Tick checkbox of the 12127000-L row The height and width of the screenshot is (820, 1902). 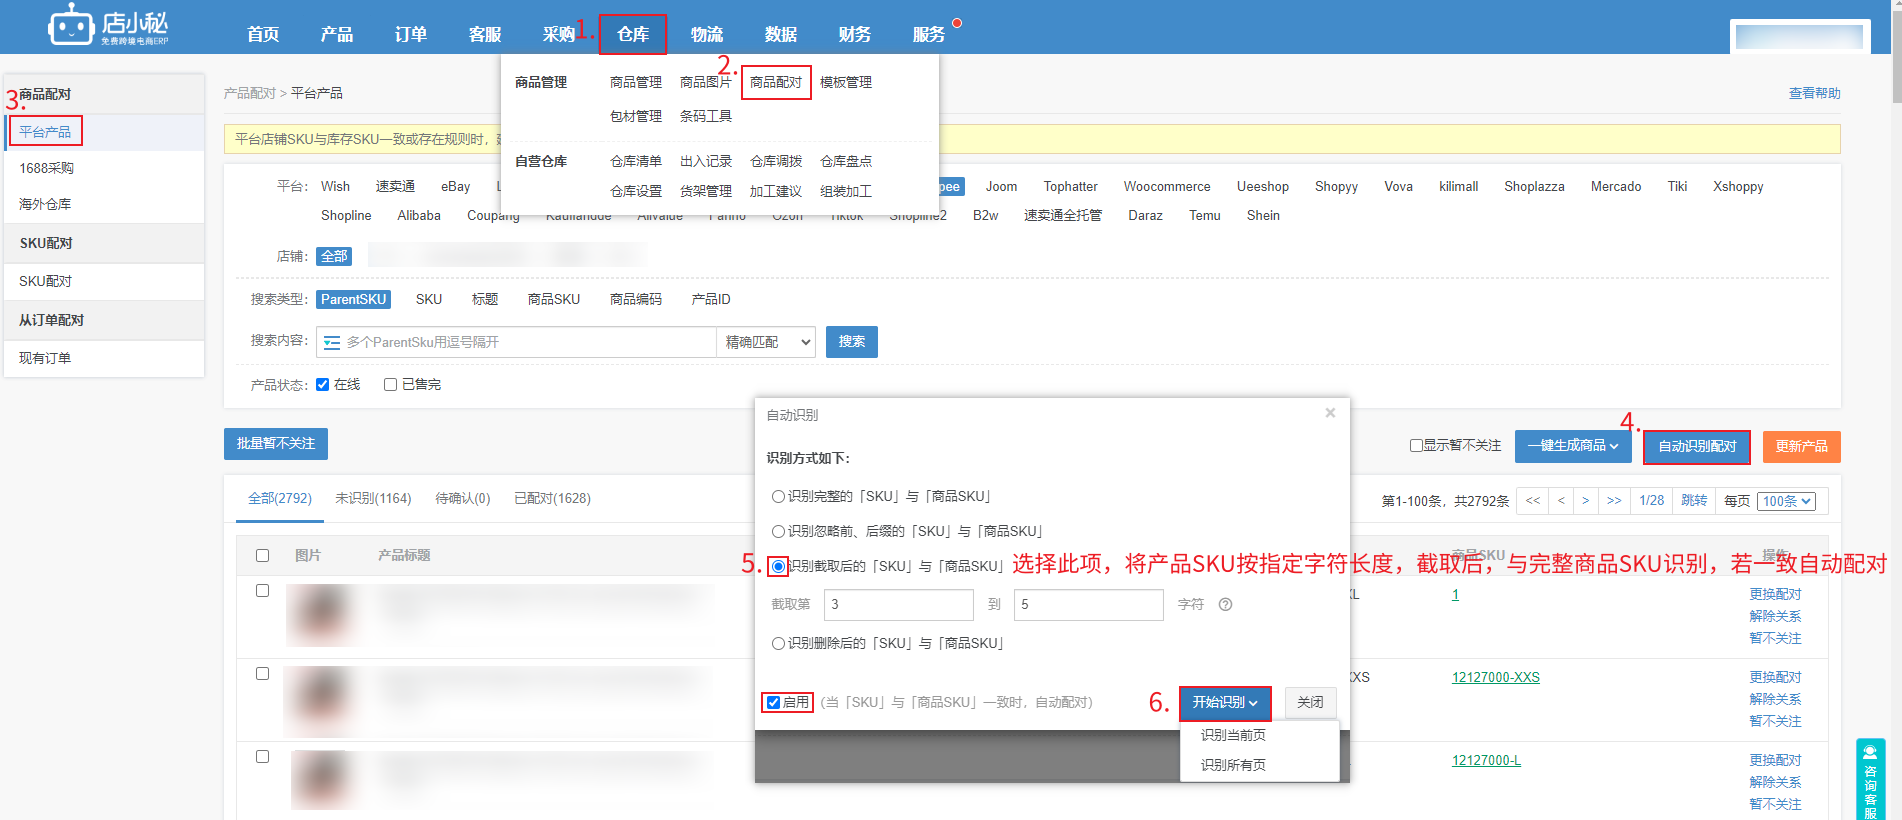point(262,757)
